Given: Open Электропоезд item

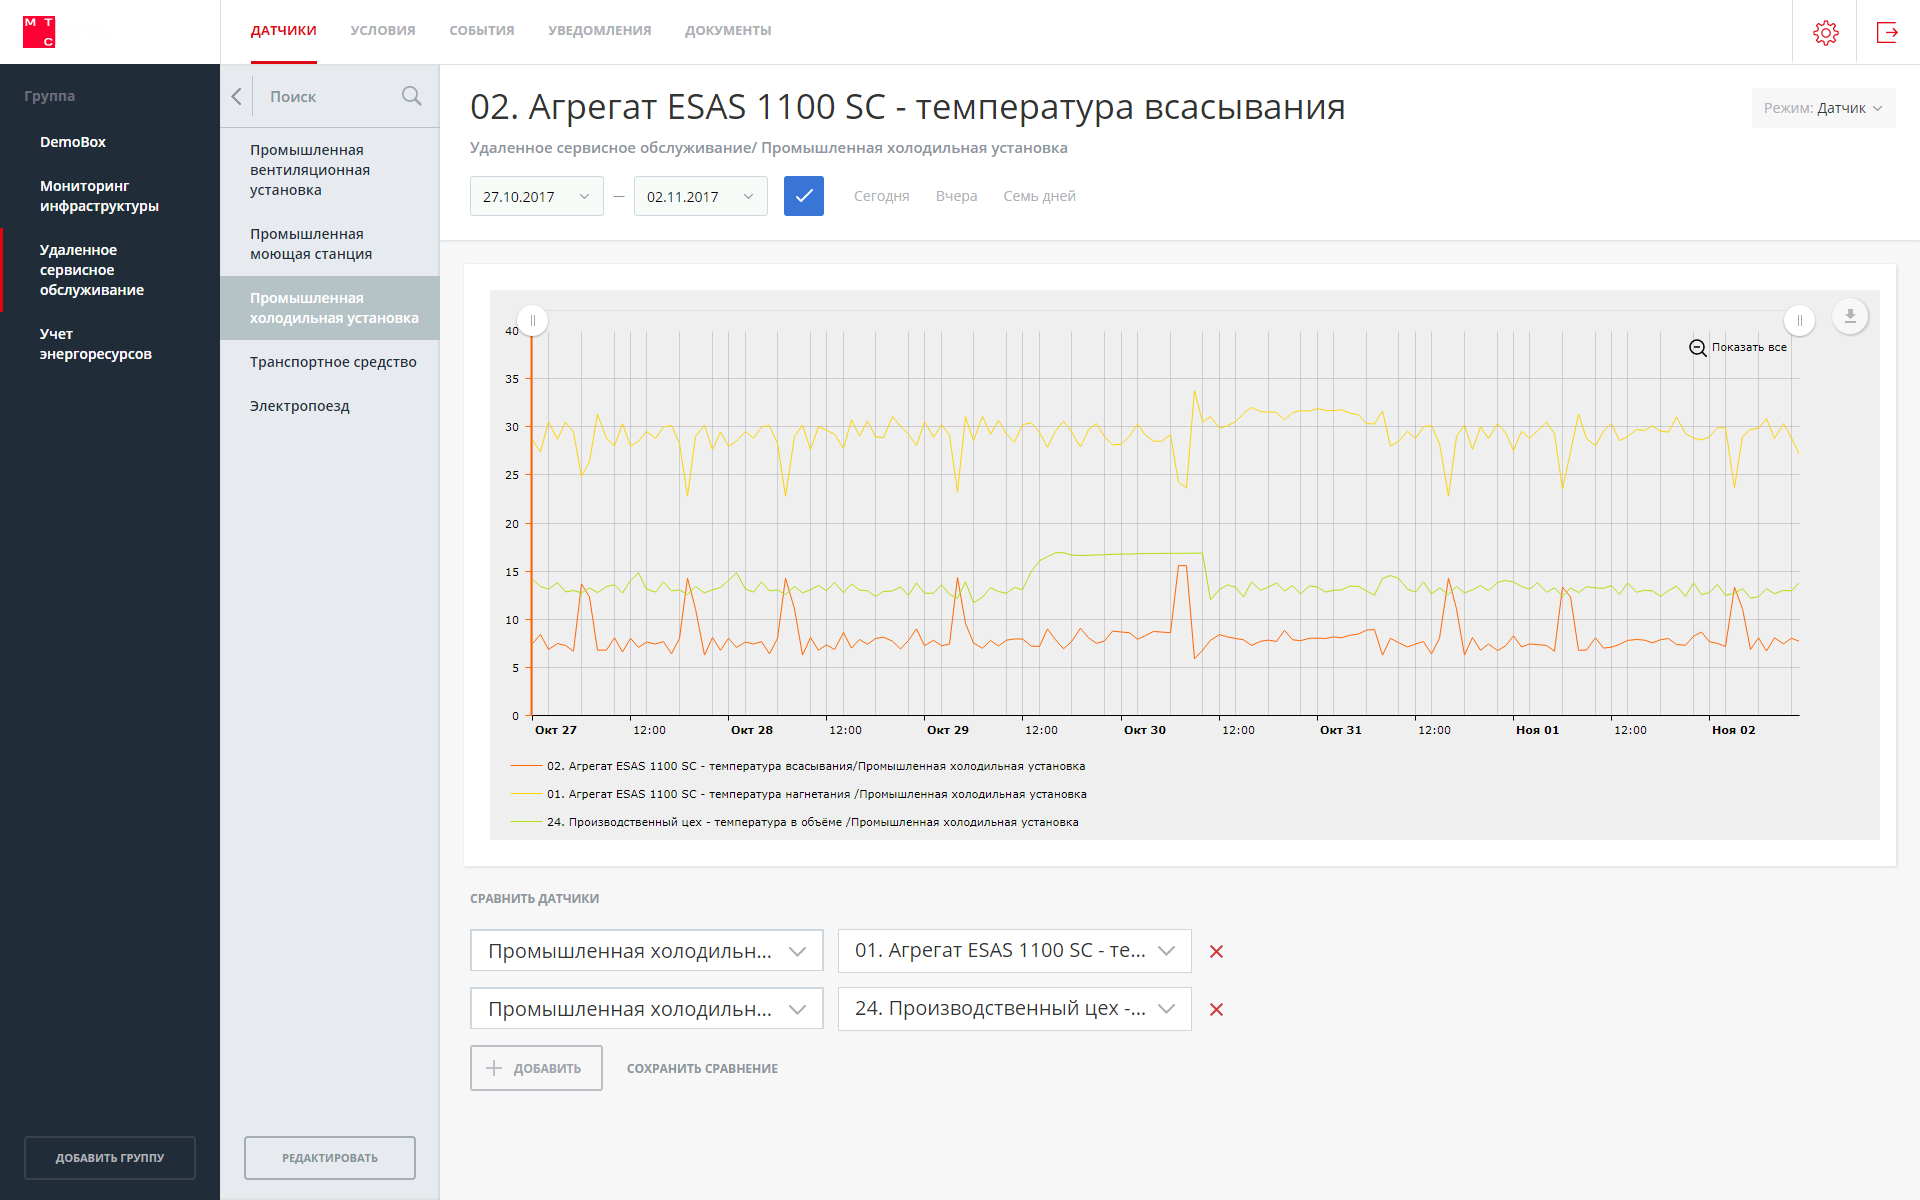Looking at the screenshot, I should tap(300, 406).
